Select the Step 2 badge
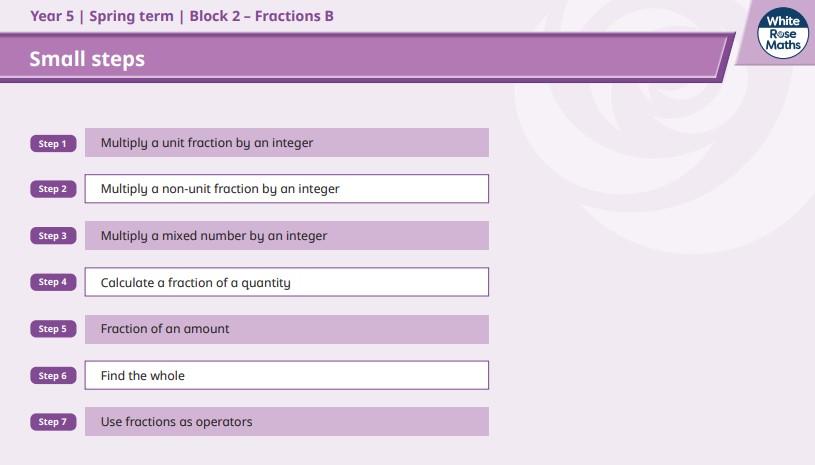 pyautogui.click(x=52, y=189)
